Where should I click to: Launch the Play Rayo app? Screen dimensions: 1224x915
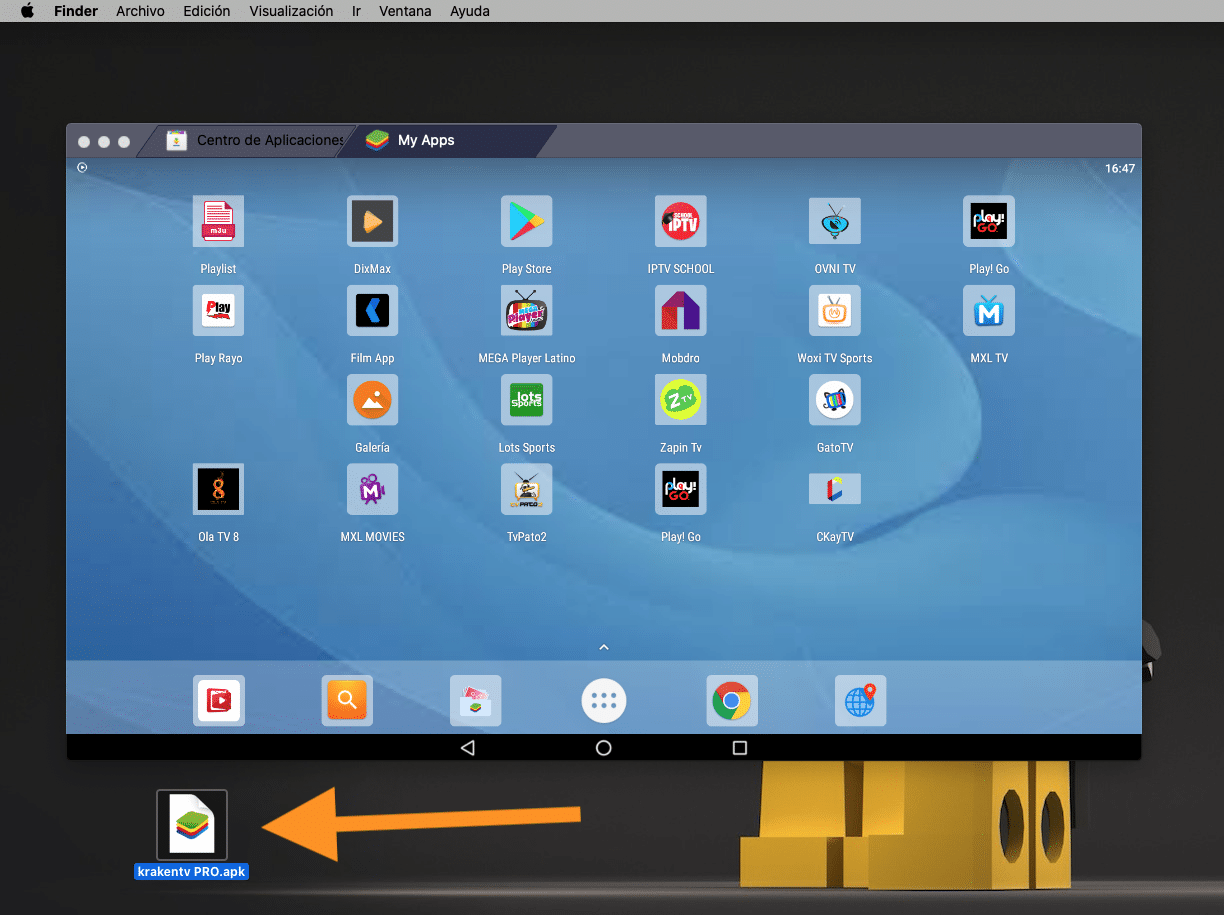tap(218, 311)
